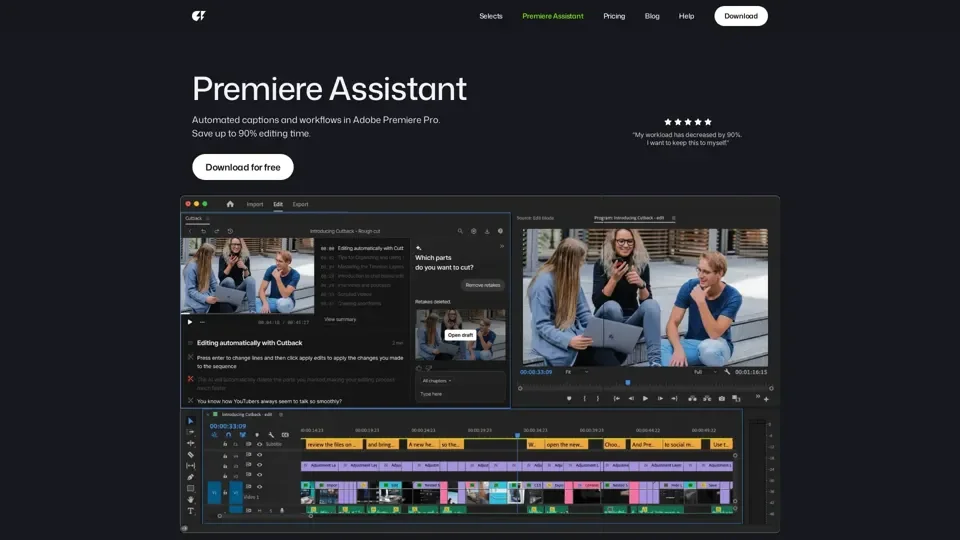Play the Cutback preview video
The image size is (960, 540).
(x=190, y=322)
